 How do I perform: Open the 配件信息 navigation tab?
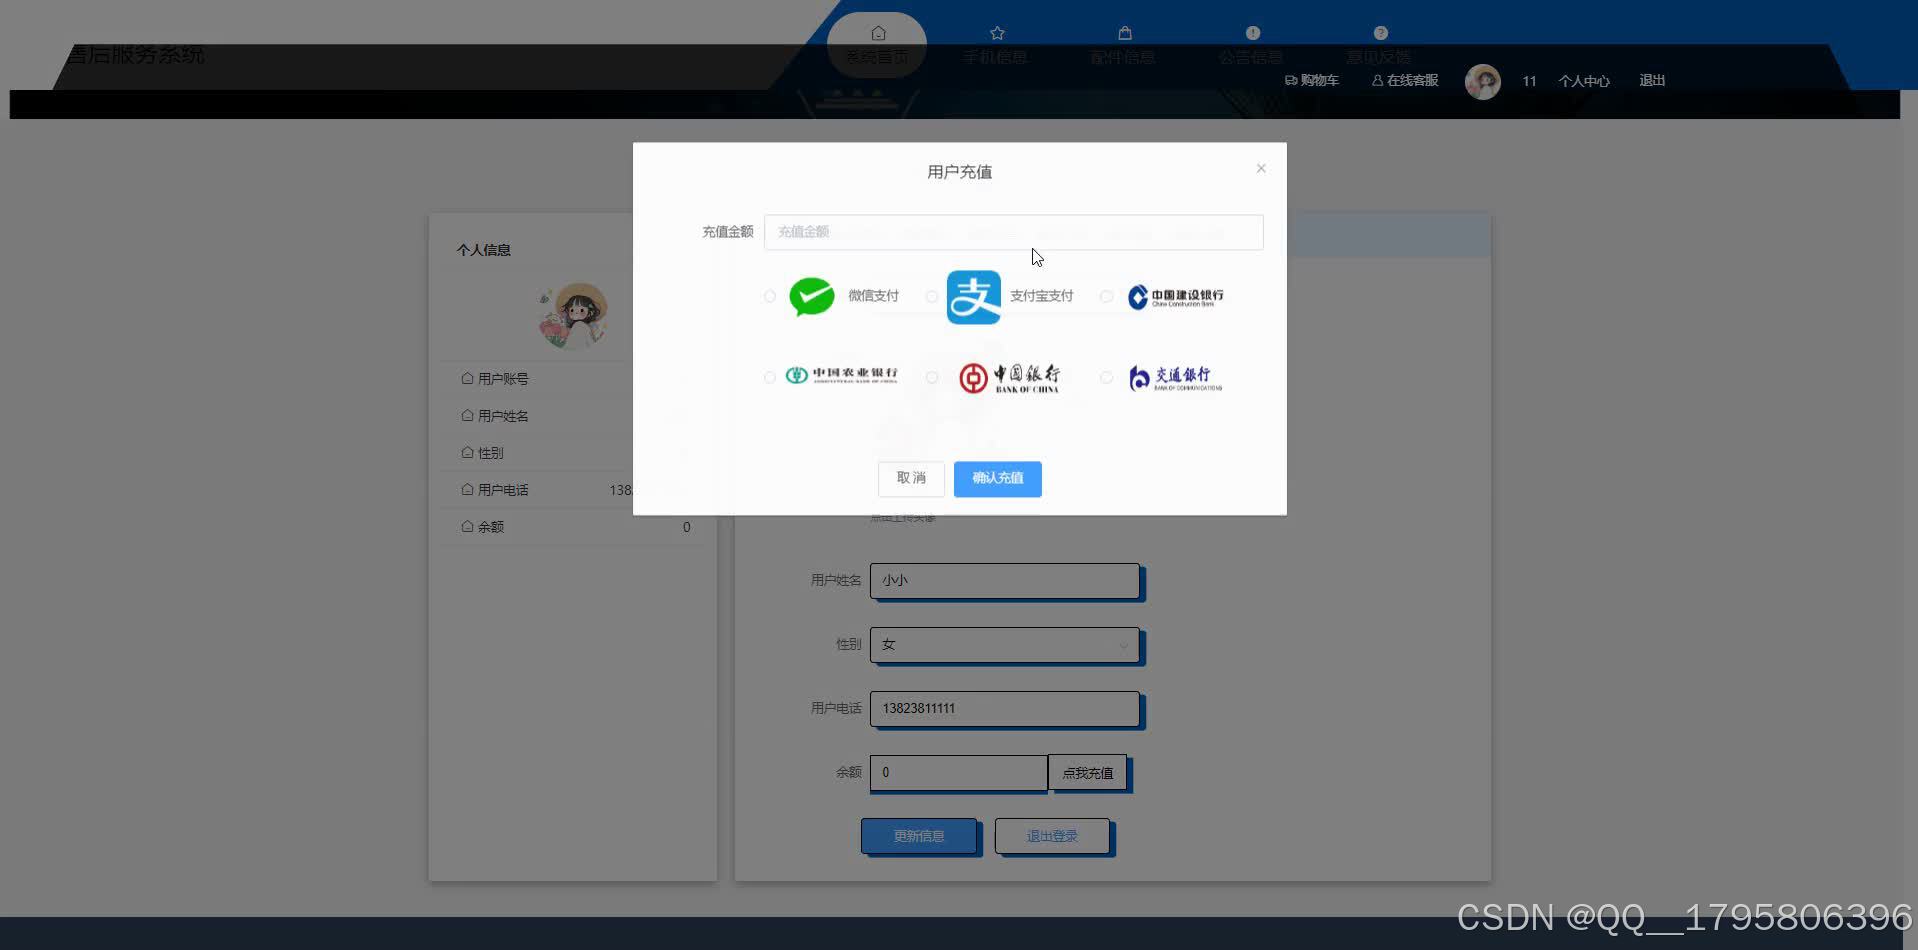point(1123,46)
